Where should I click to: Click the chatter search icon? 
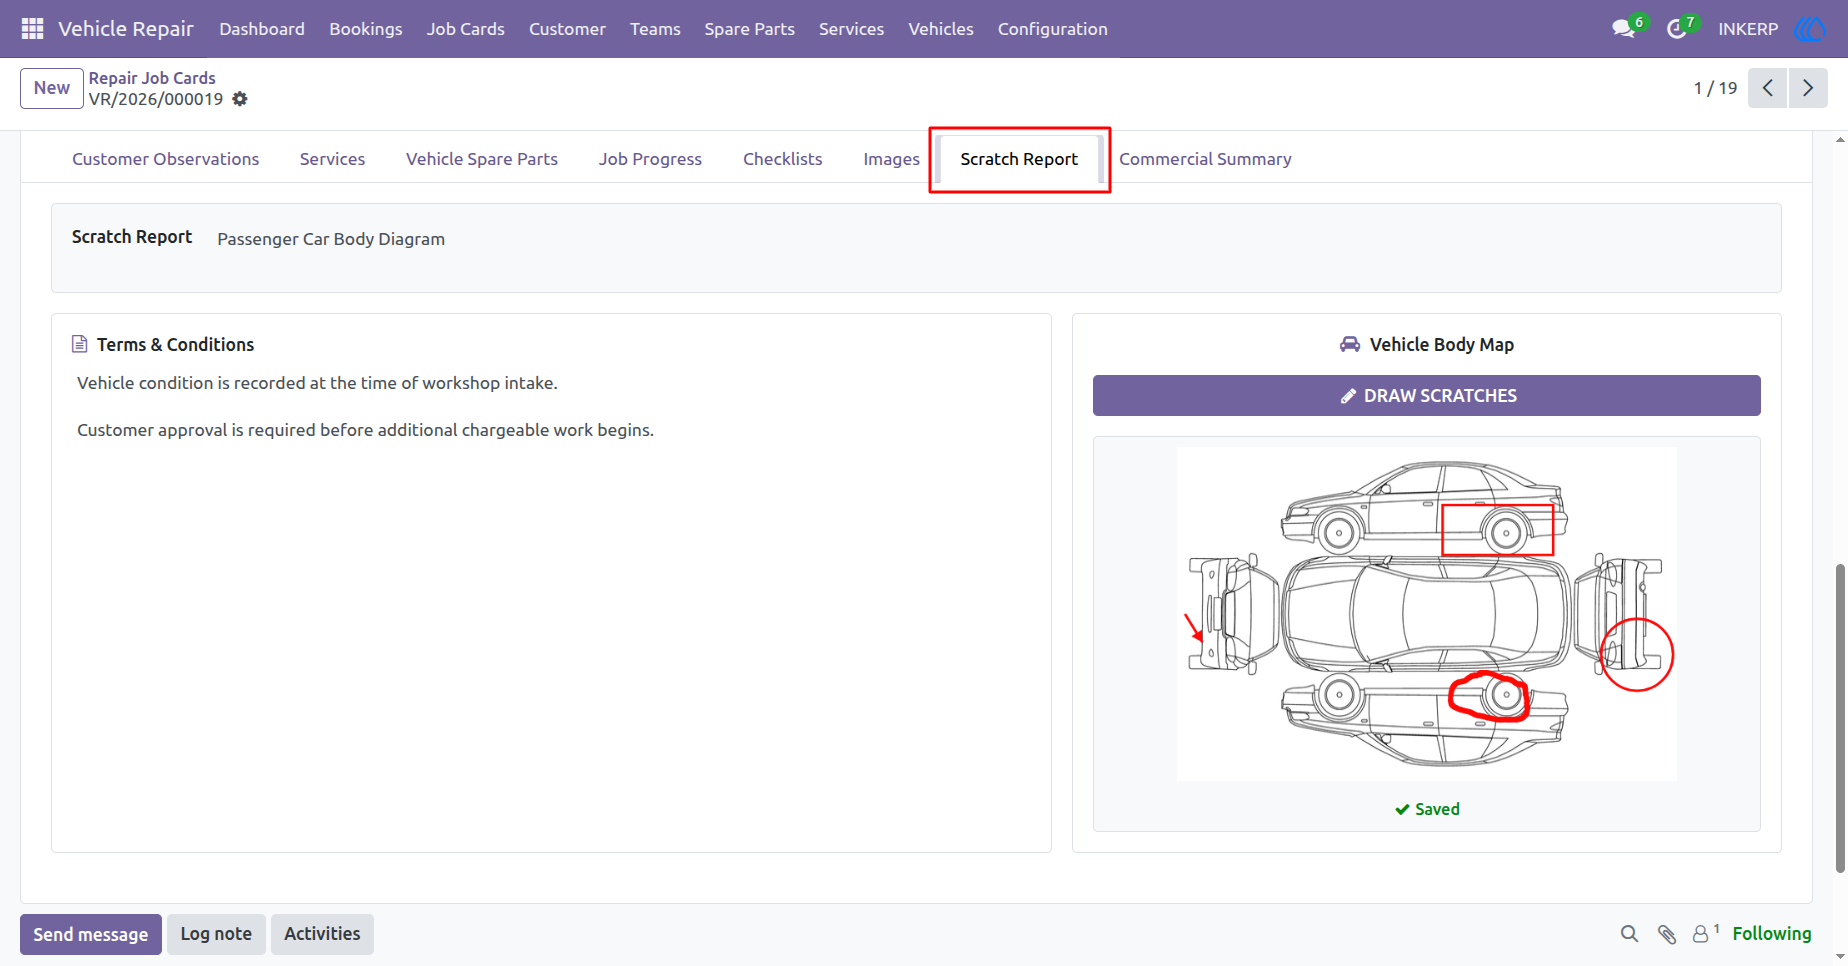pyautogui.click(x=1629, y=934)
